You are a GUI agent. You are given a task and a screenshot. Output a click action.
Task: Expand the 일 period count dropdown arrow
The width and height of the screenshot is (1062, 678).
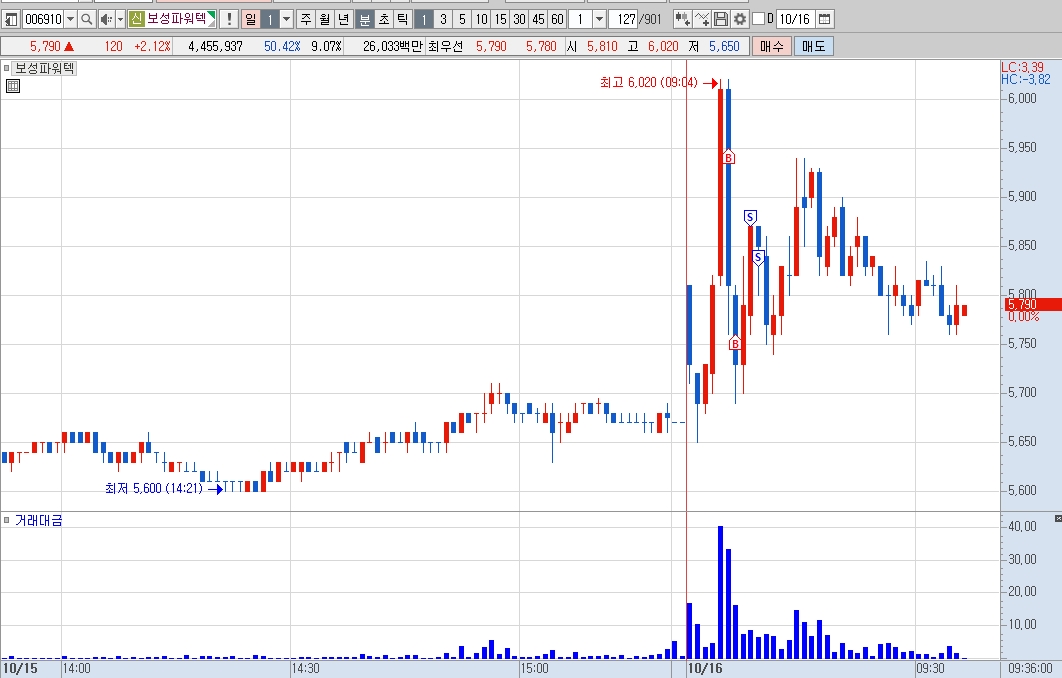click(286, 19)
